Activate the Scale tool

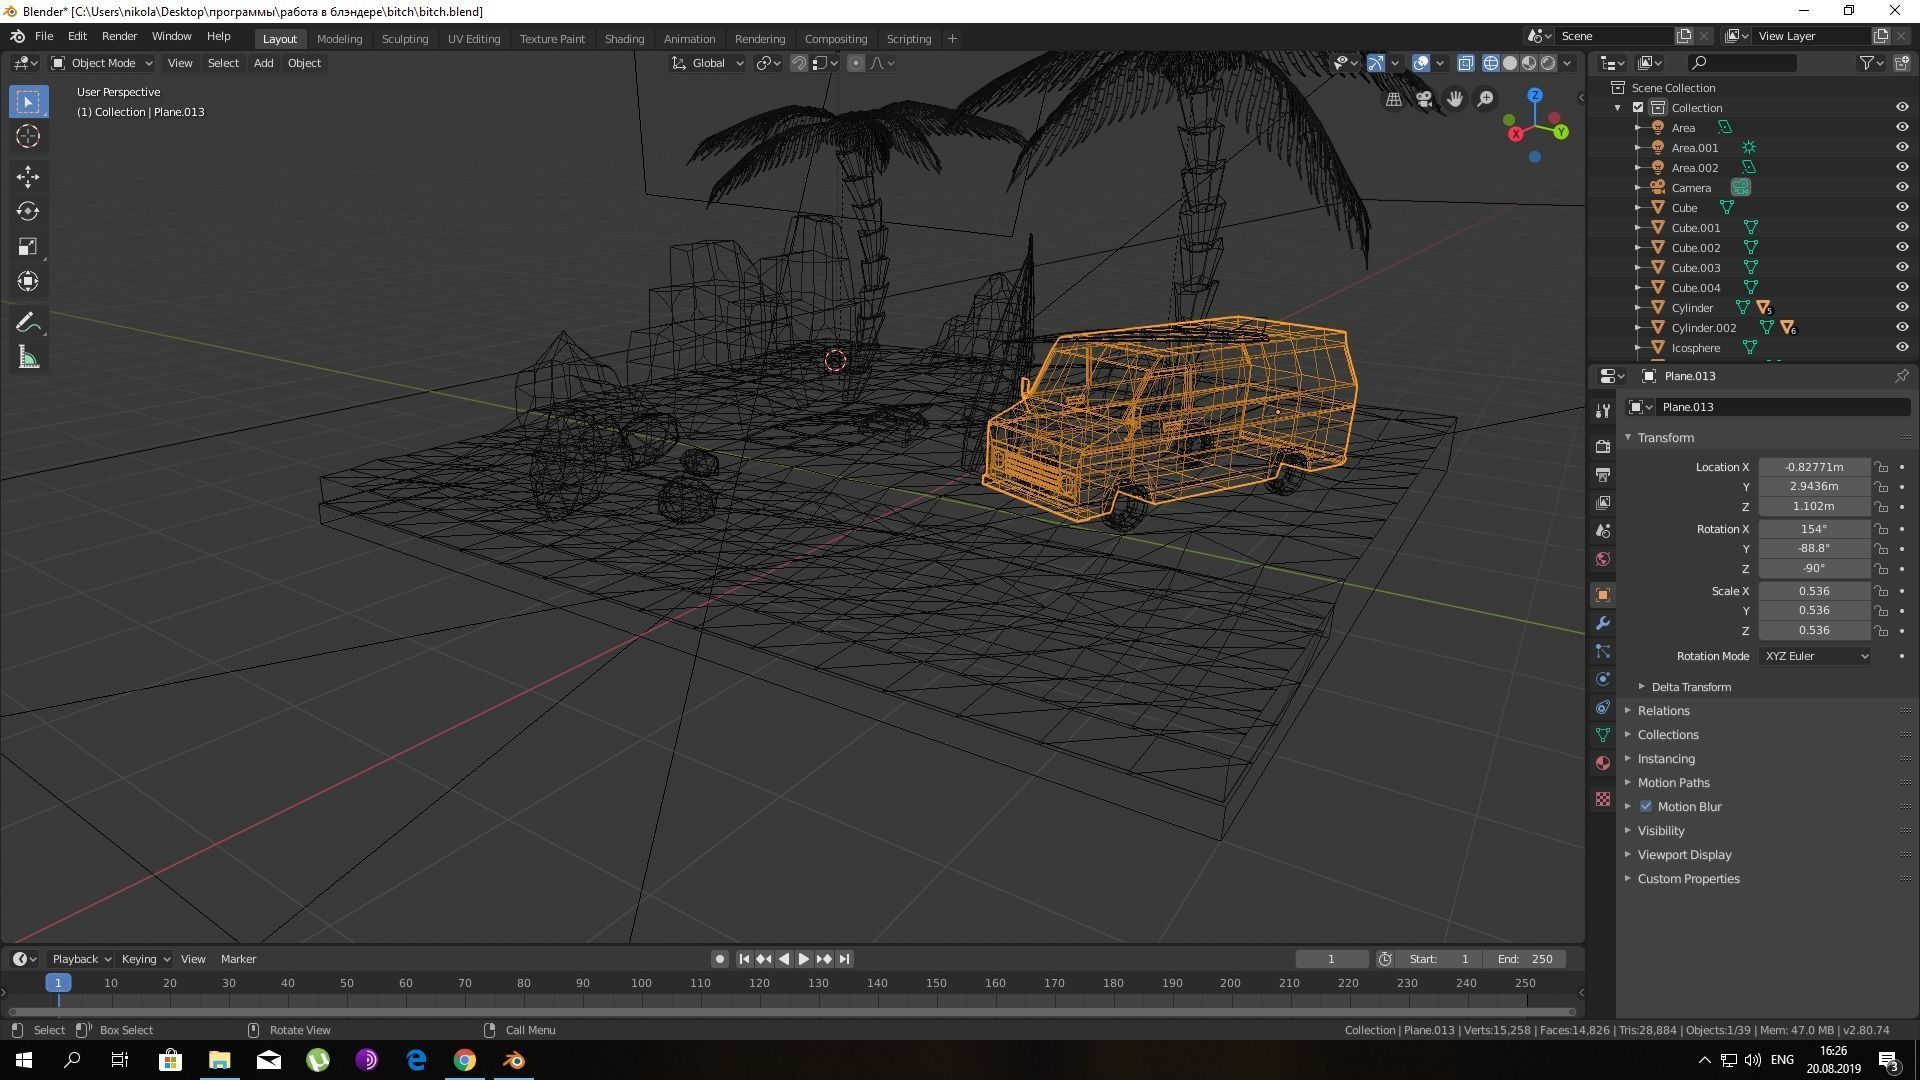click(28, 246)
